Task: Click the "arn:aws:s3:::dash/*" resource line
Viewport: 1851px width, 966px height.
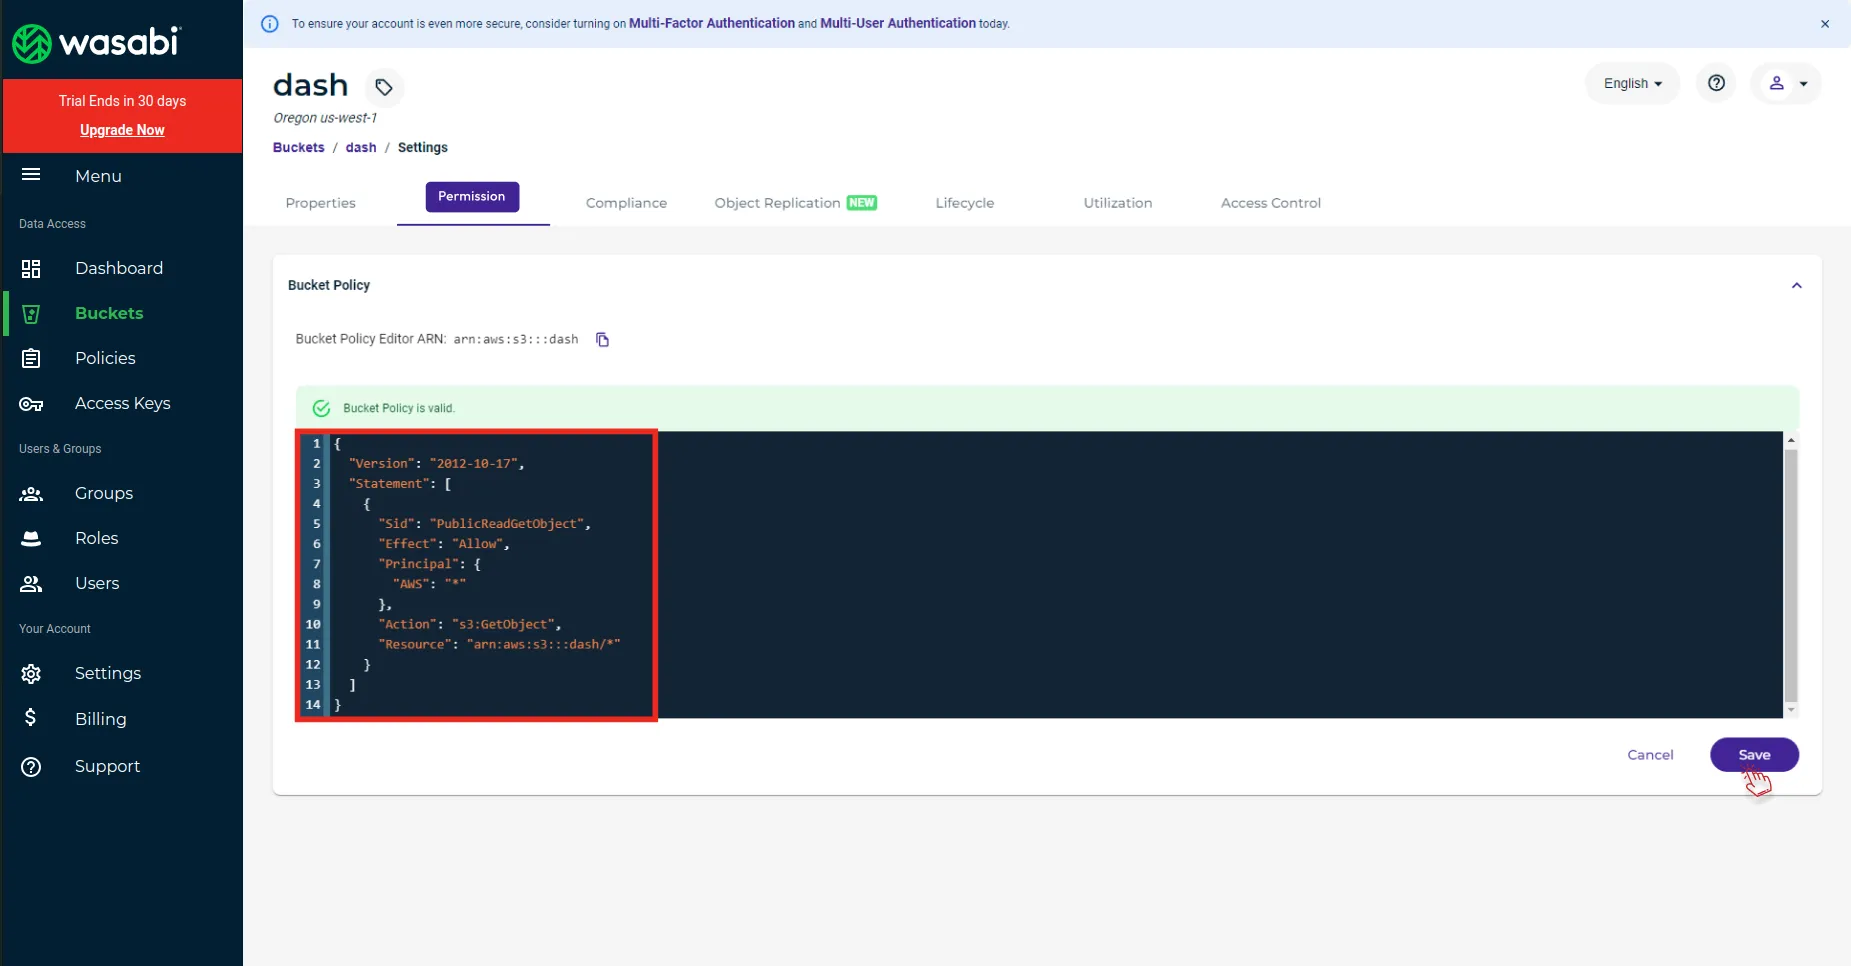Action: [x=499, y=644]
